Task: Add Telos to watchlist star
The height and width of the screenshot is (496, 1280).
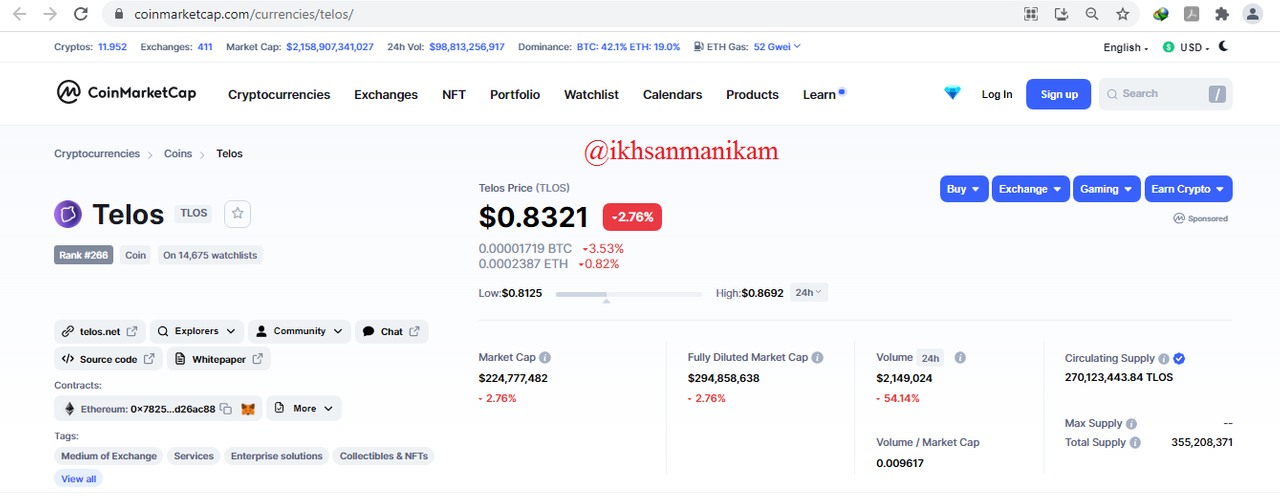Action: [237, 213]
